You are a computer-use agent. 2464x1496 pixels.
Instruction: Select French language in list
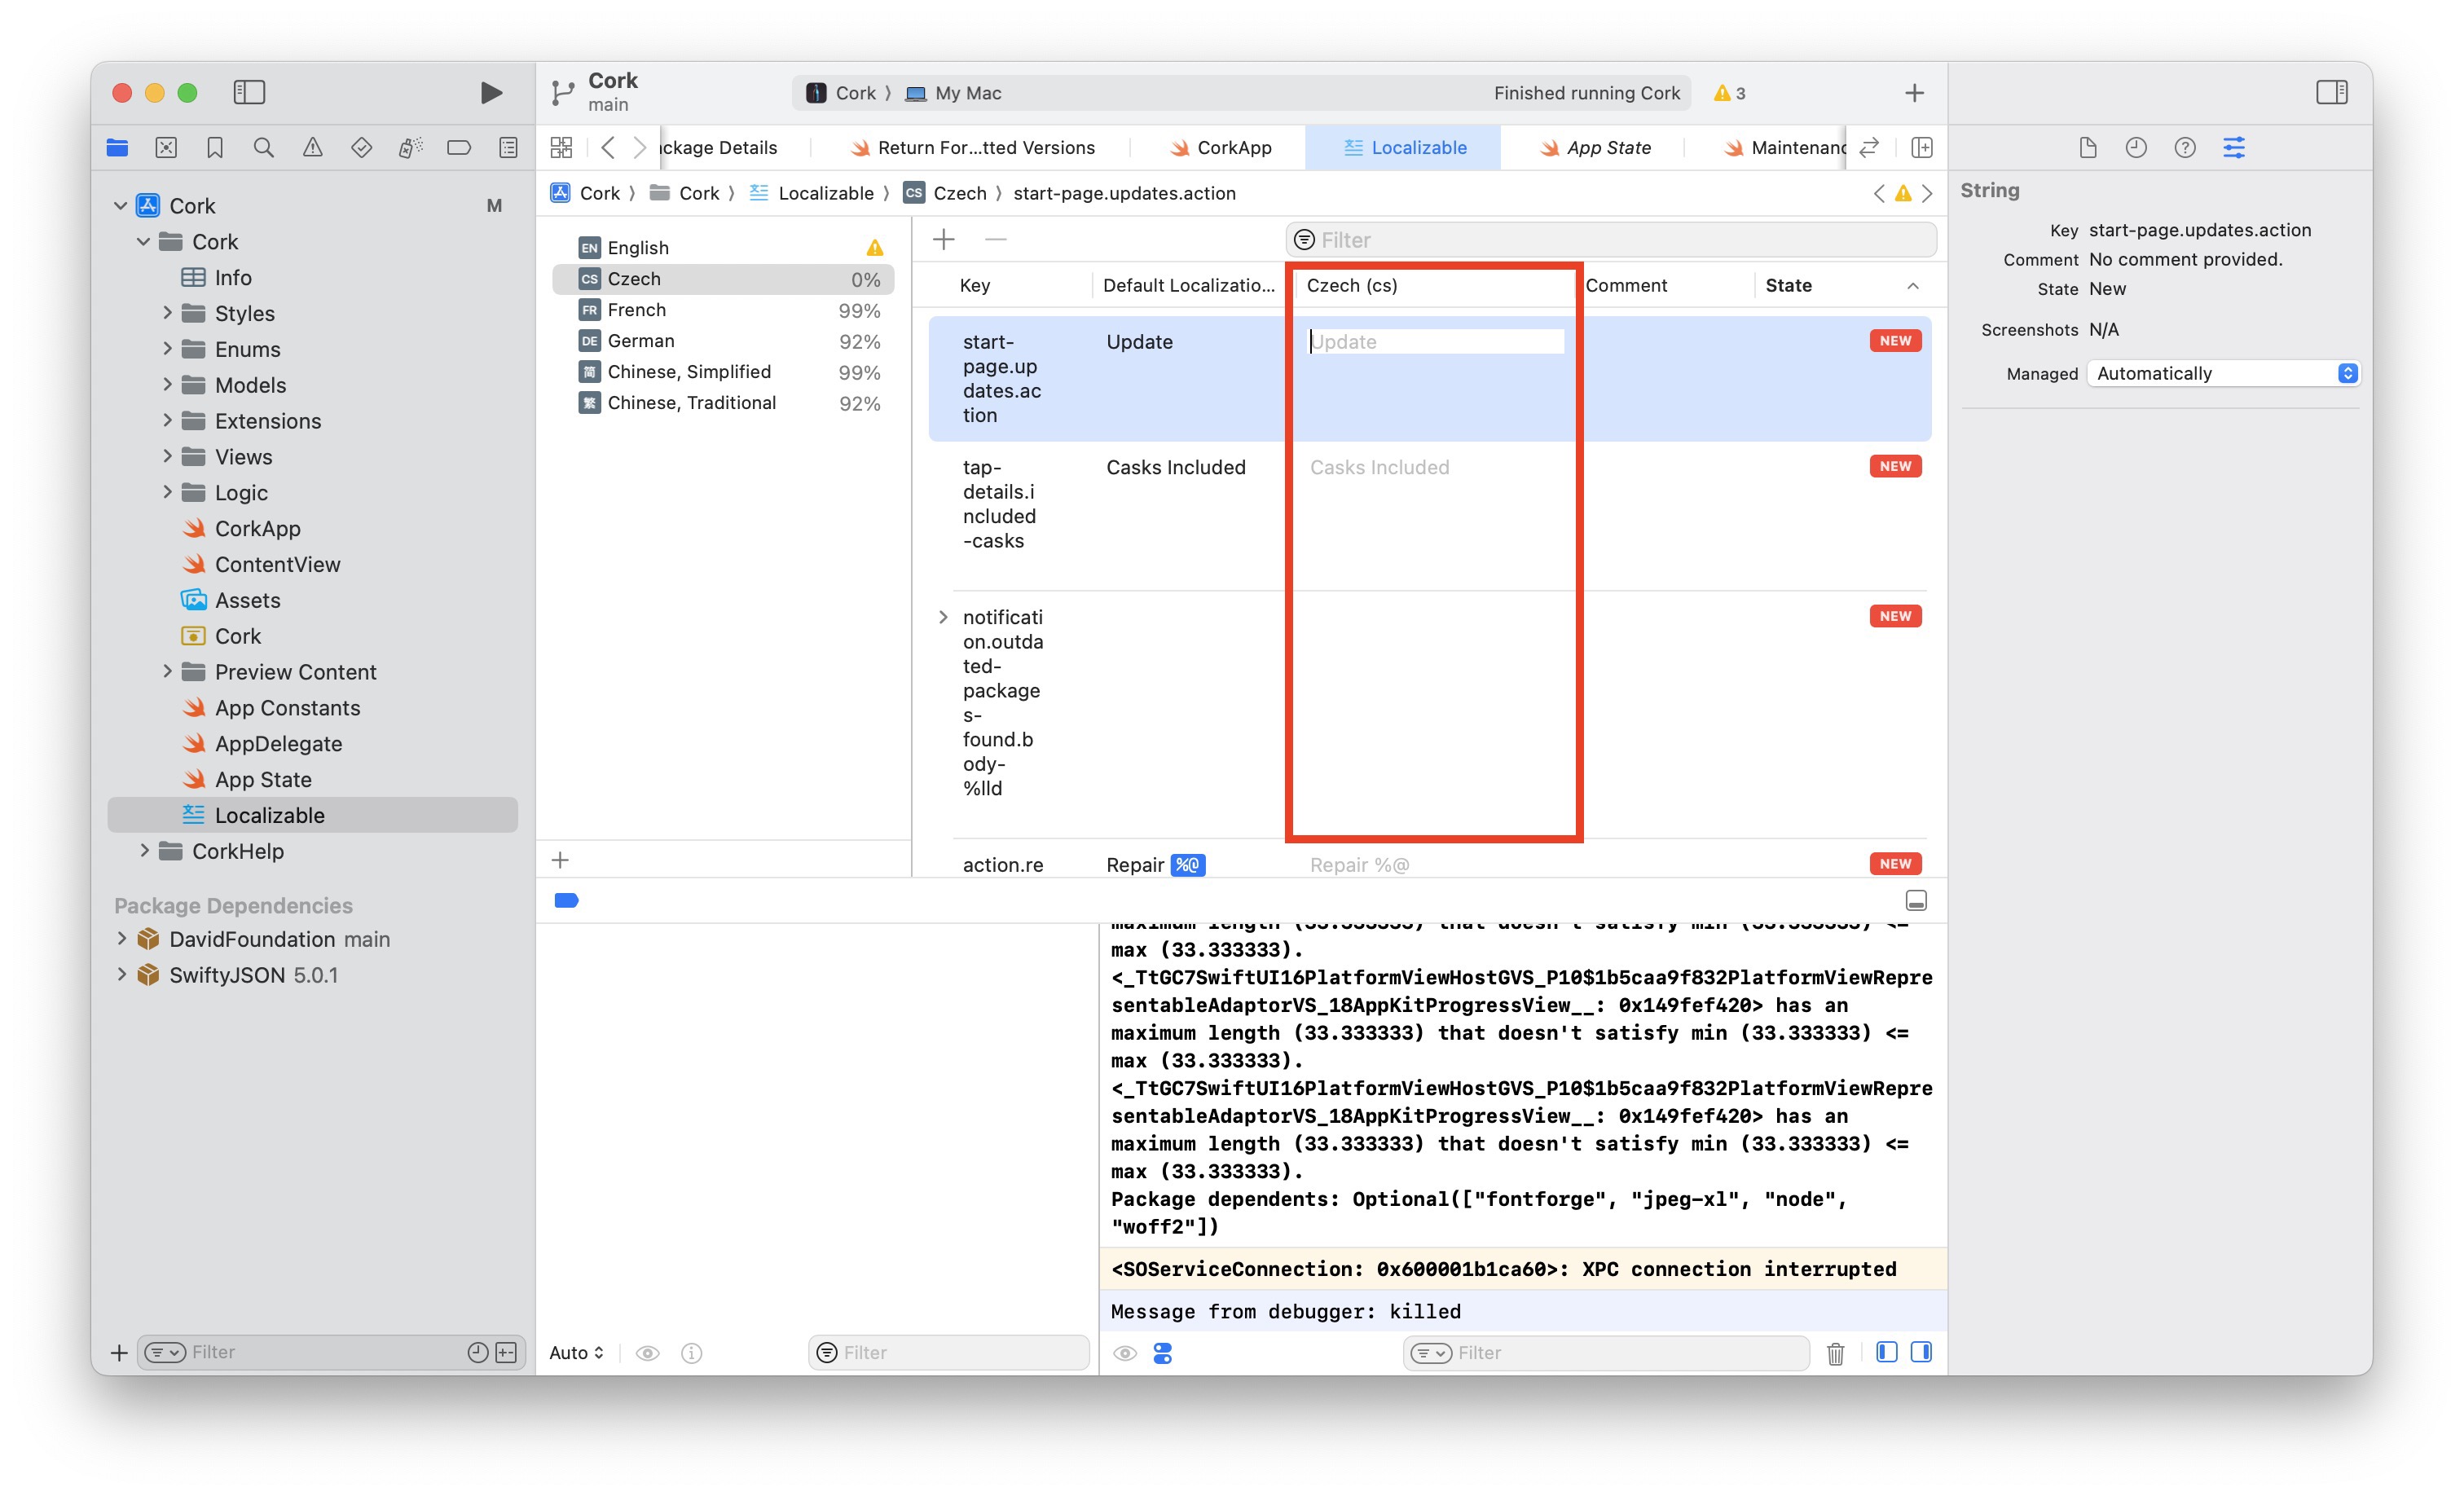637,310
